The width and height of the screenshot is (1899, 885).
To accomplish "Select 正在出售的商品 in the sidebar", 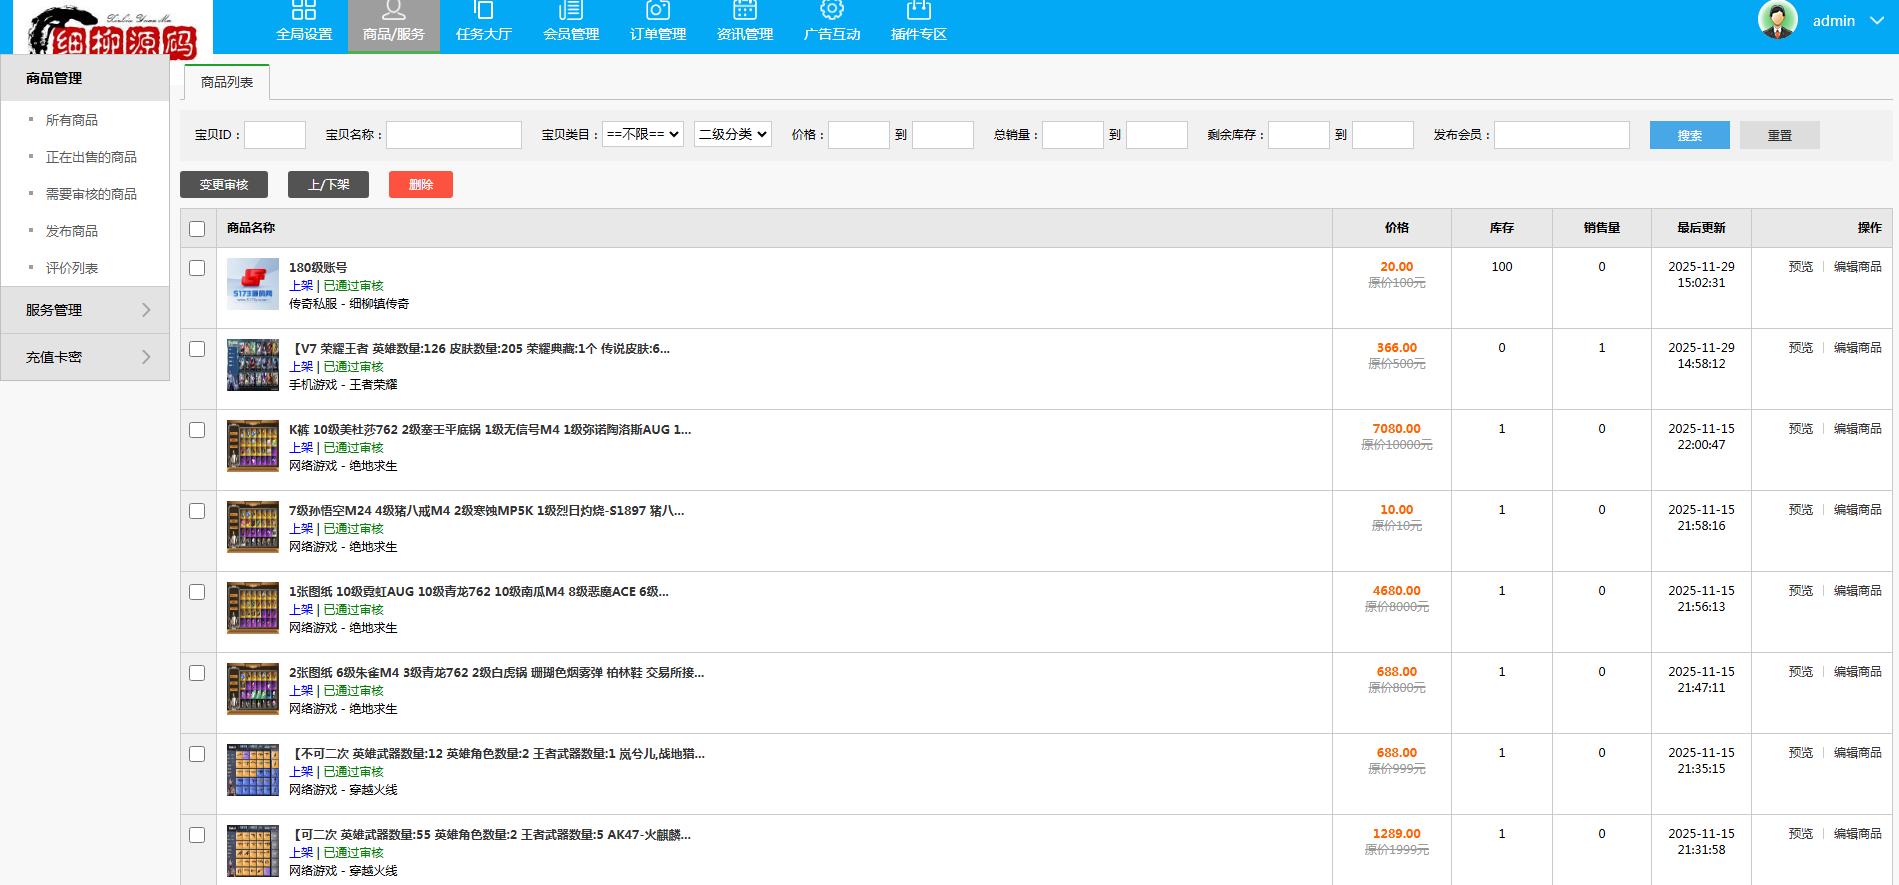I will (91, 157).
